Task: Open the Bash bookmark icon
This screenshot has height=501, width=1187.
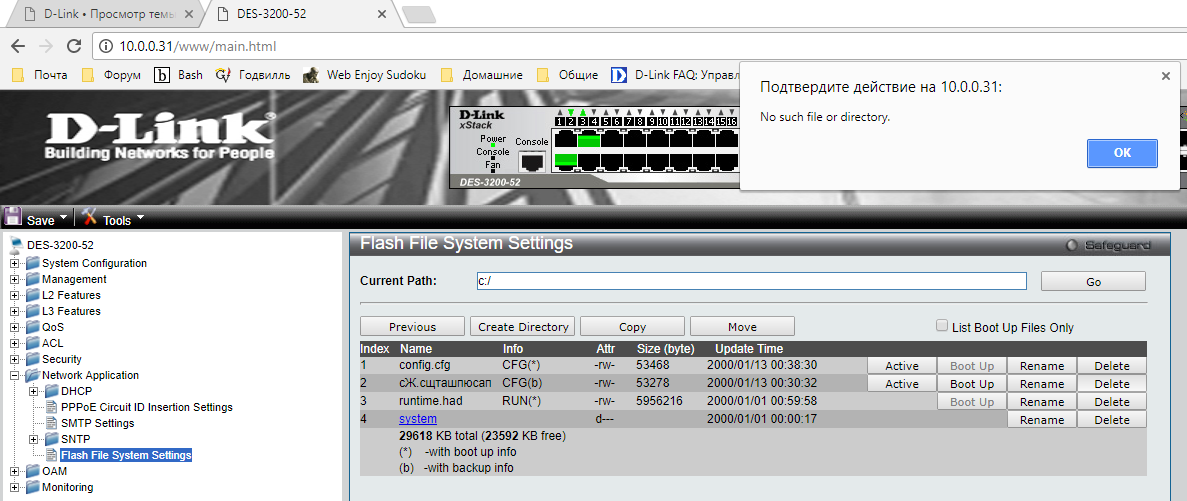Action: pyautogui.click(x=162, y=74)
